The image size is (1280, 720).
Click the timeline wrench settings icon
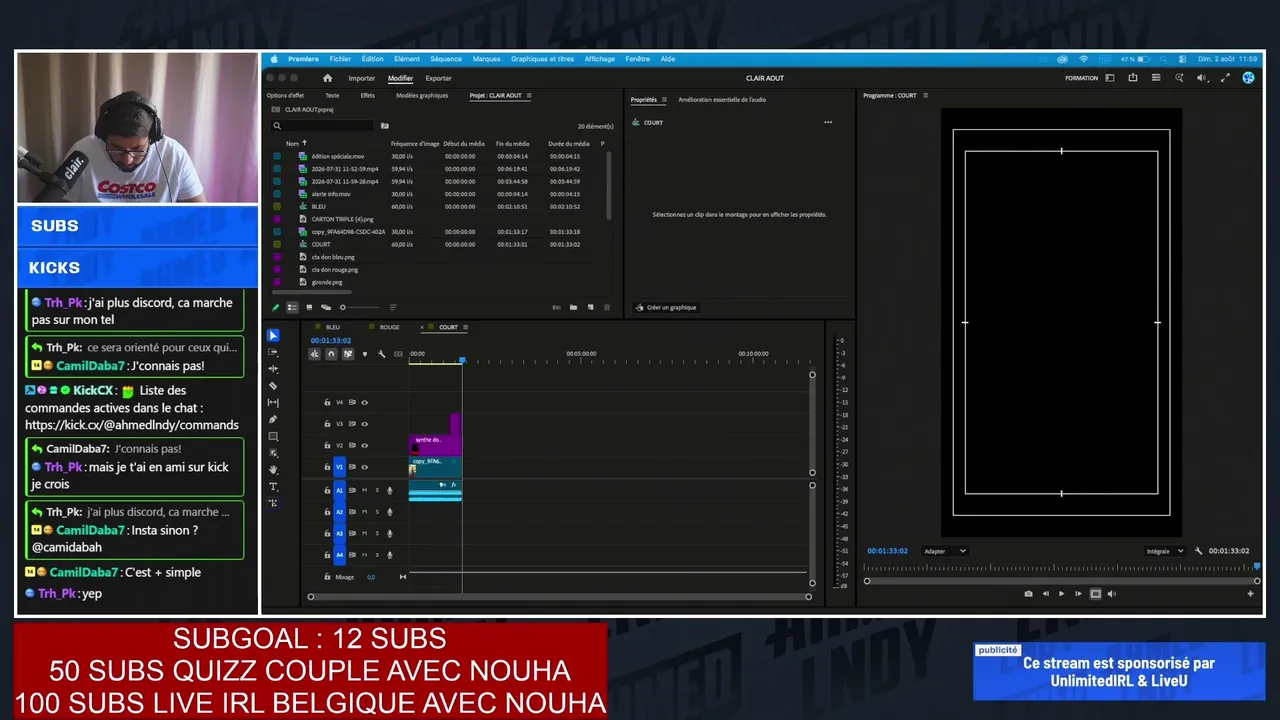[381, 354]
